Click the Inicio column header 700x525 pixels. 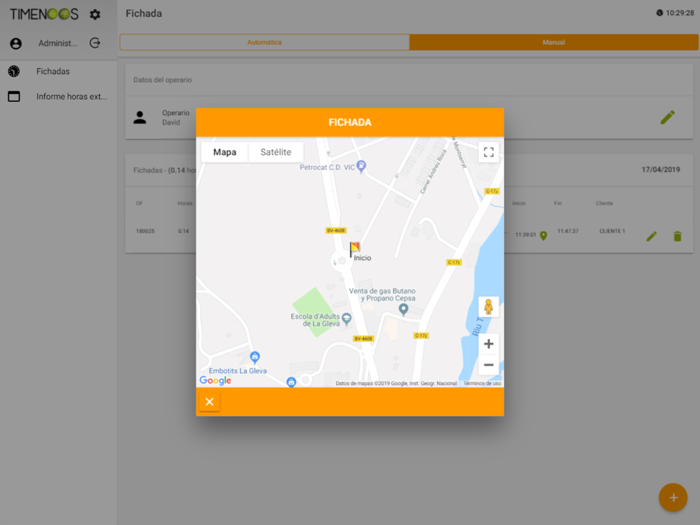pyautogui.click(x=519, y=203)
